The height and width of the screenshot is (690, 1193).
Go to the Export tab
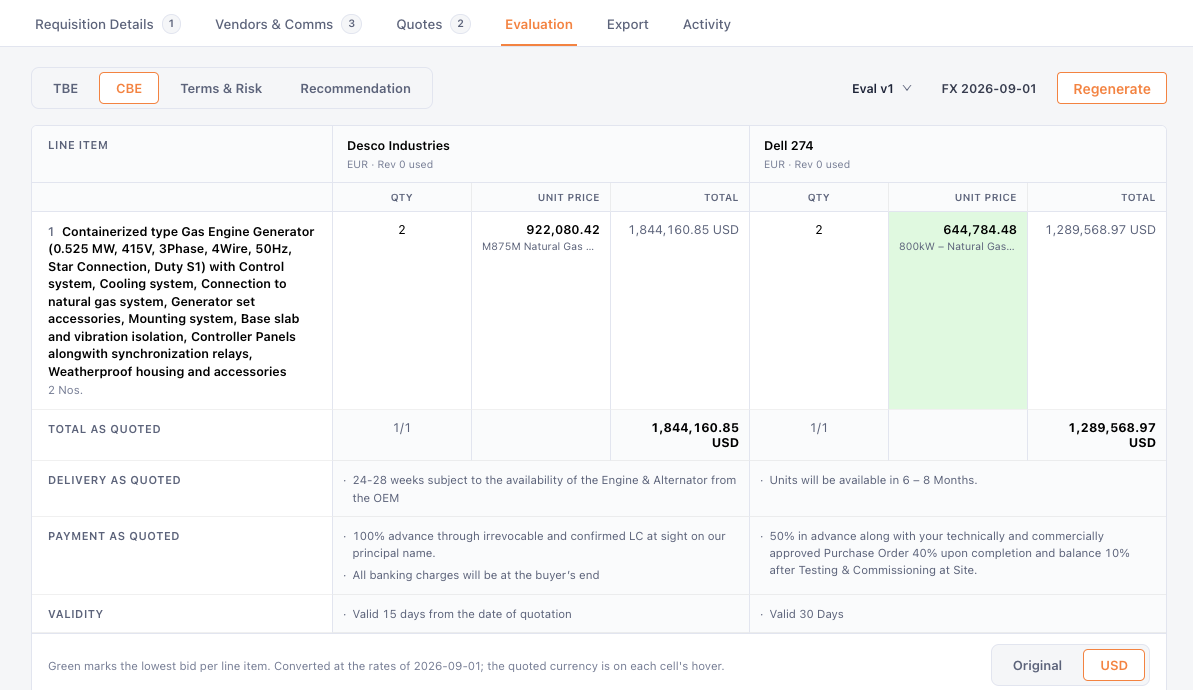628,24
